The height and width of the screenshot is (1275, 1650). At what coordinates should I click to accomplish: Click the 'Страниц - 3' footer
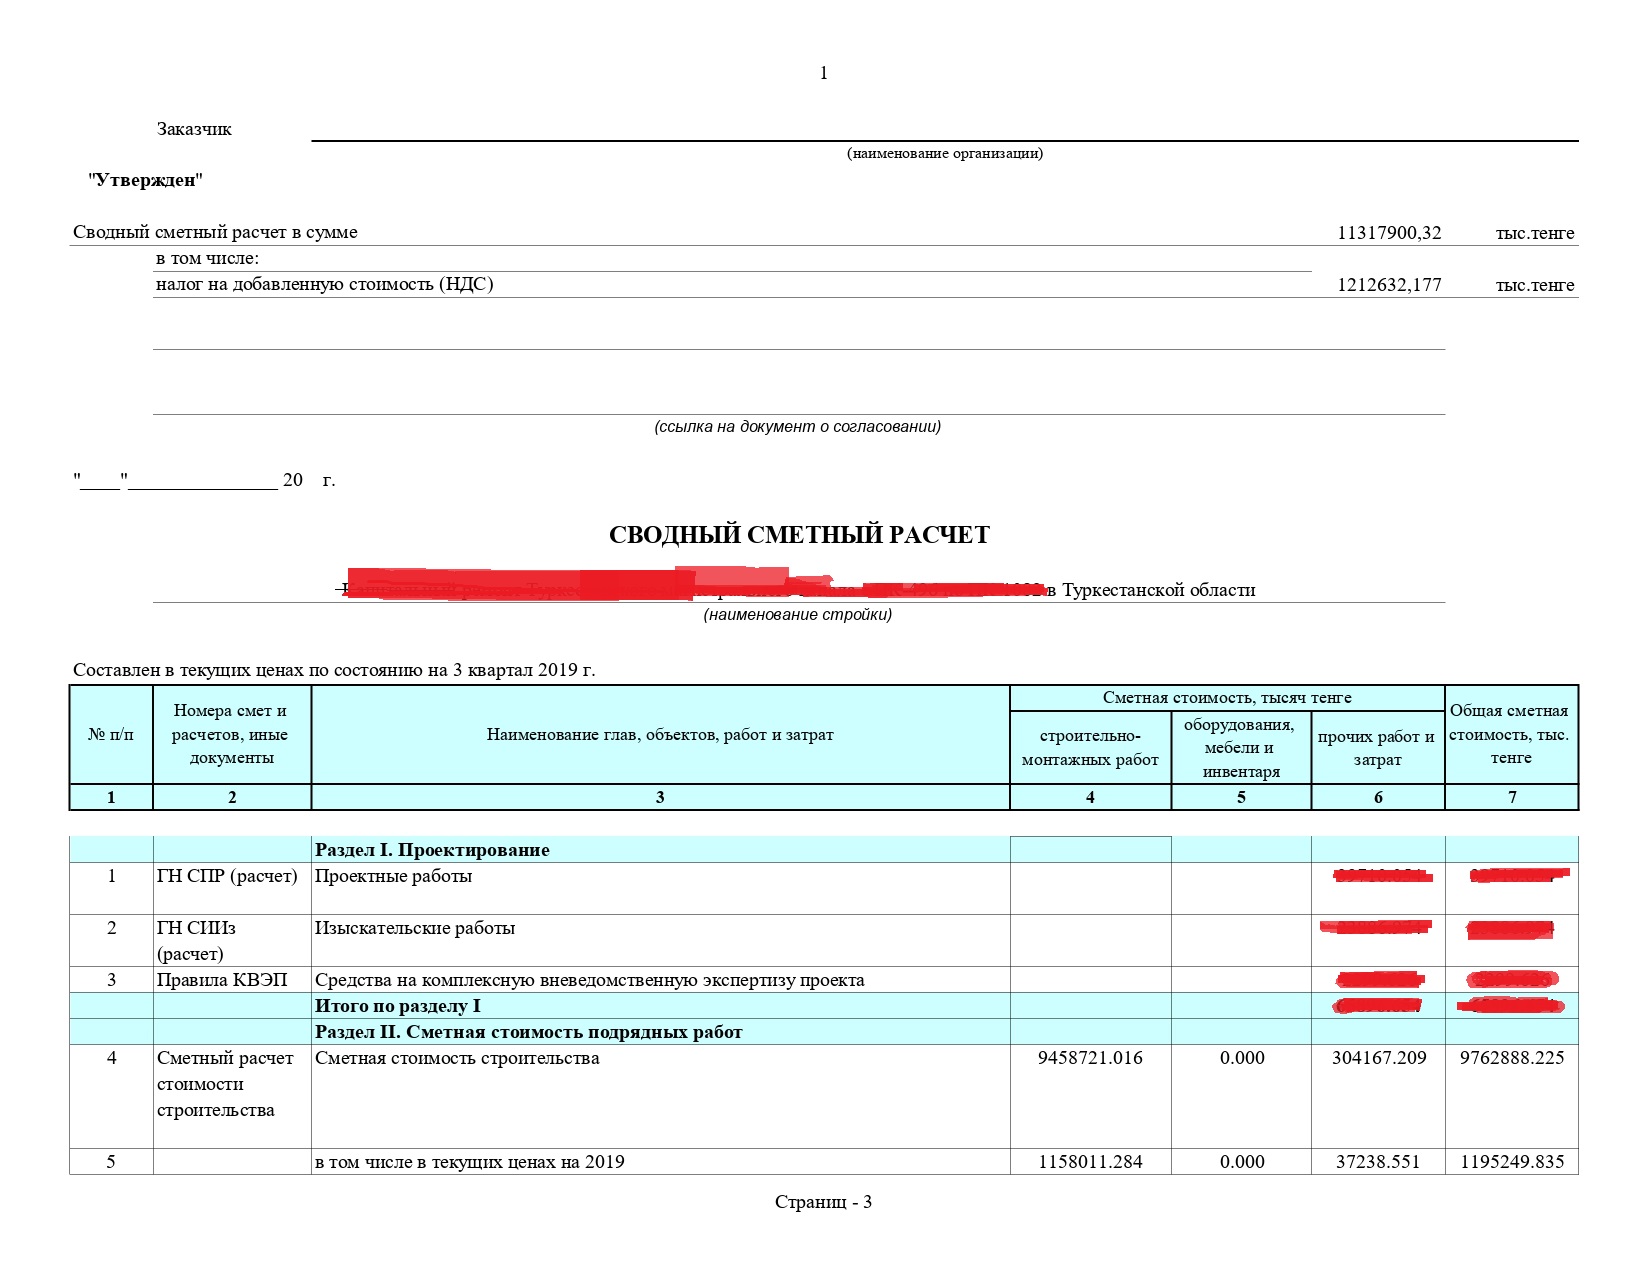point(823,1202)
